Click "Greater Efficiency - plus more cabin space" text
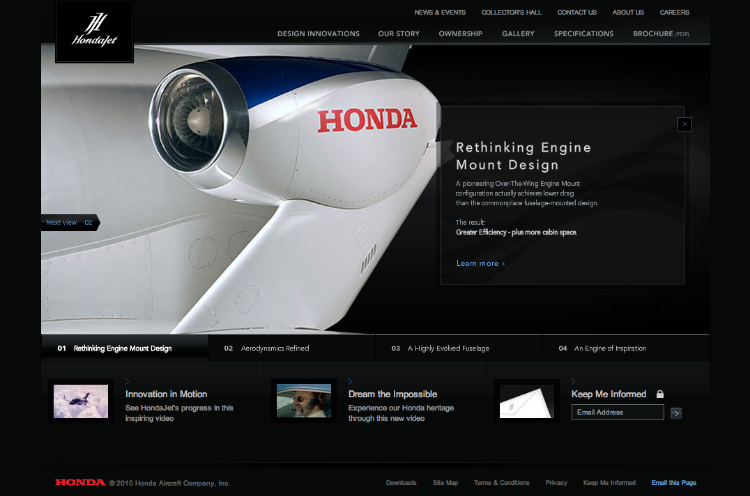 coord(516,232)
